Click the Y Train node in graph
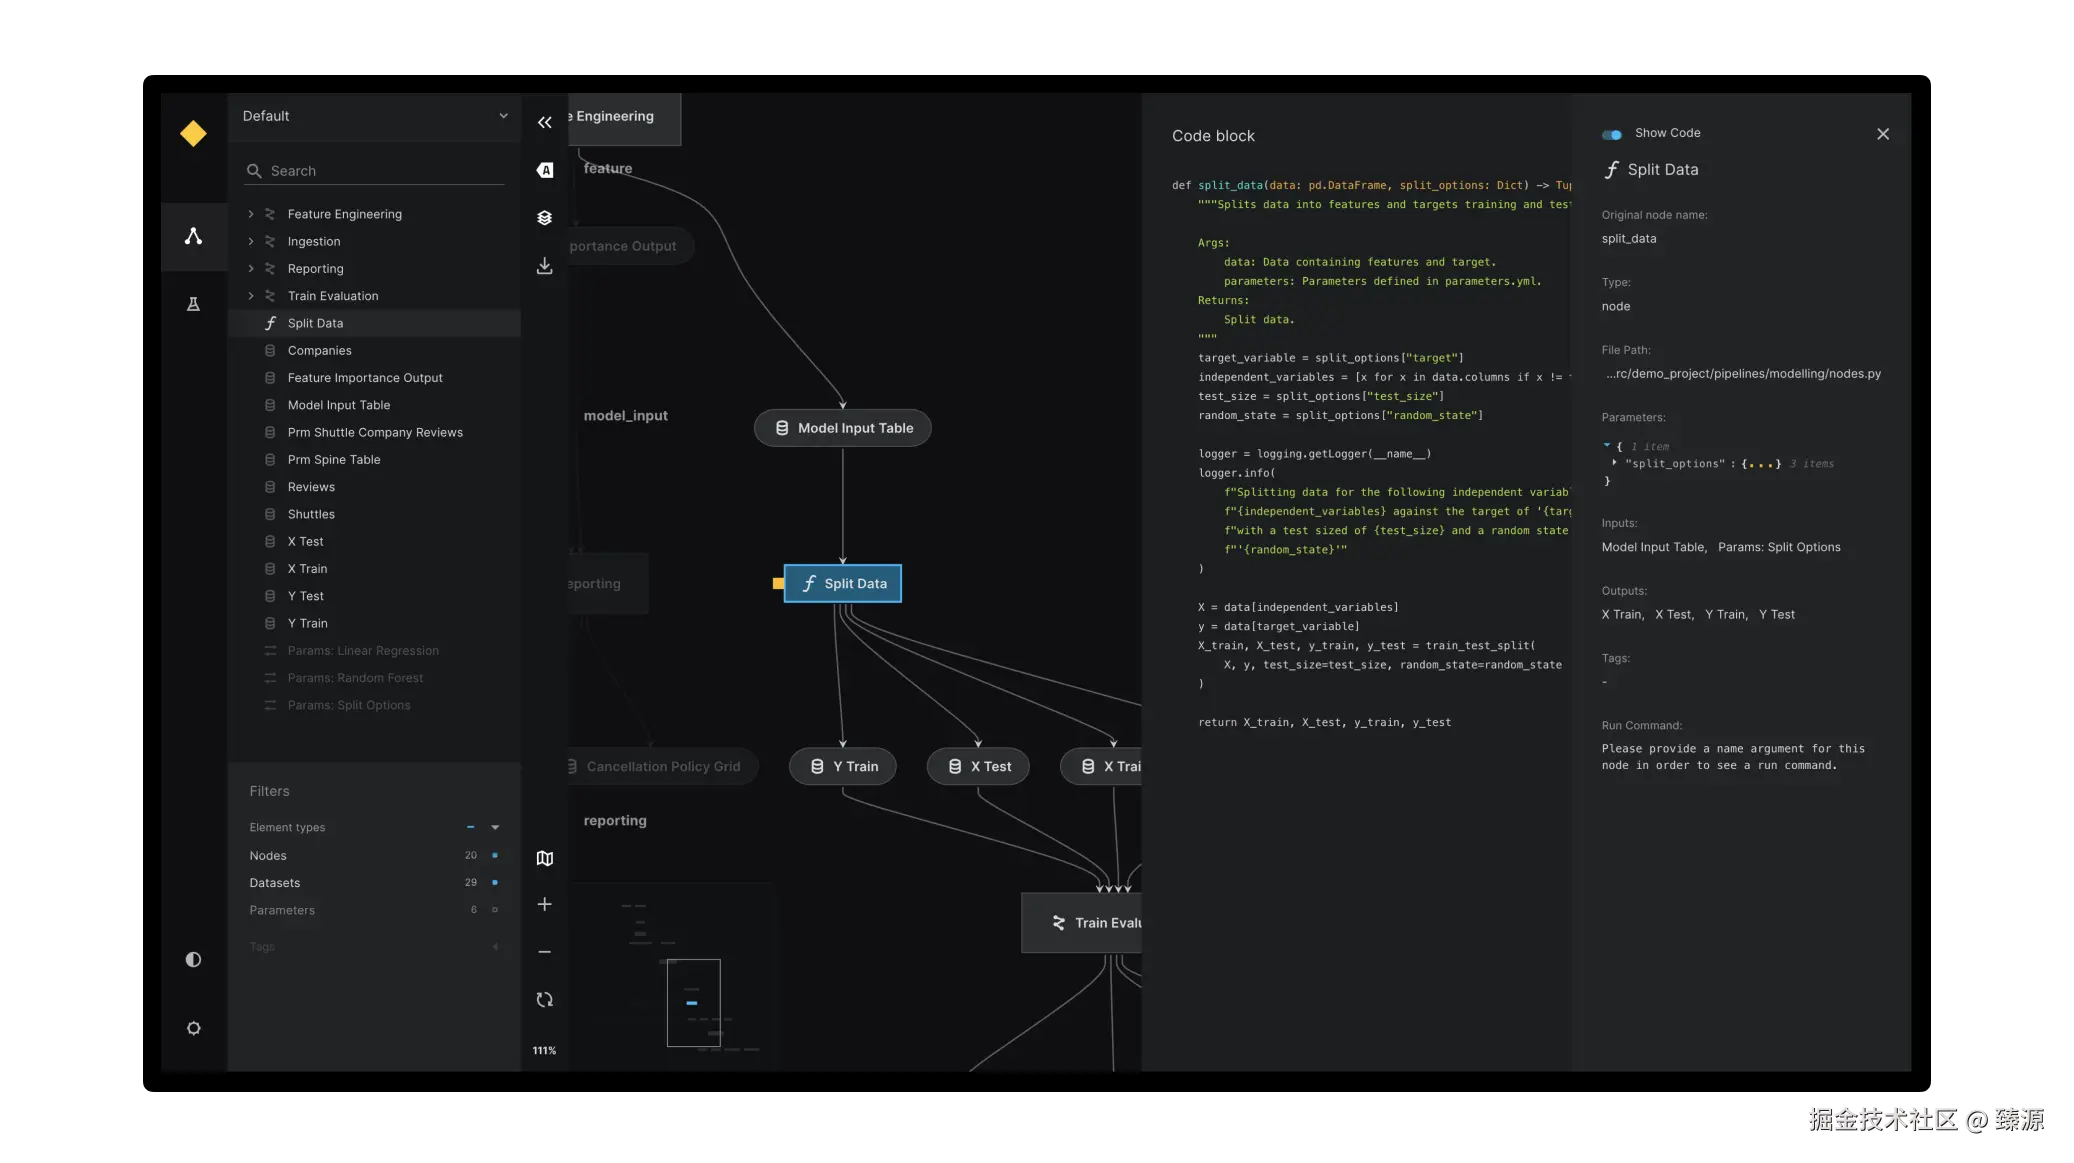2074x1163 pixels. click(x=843, y=767)
